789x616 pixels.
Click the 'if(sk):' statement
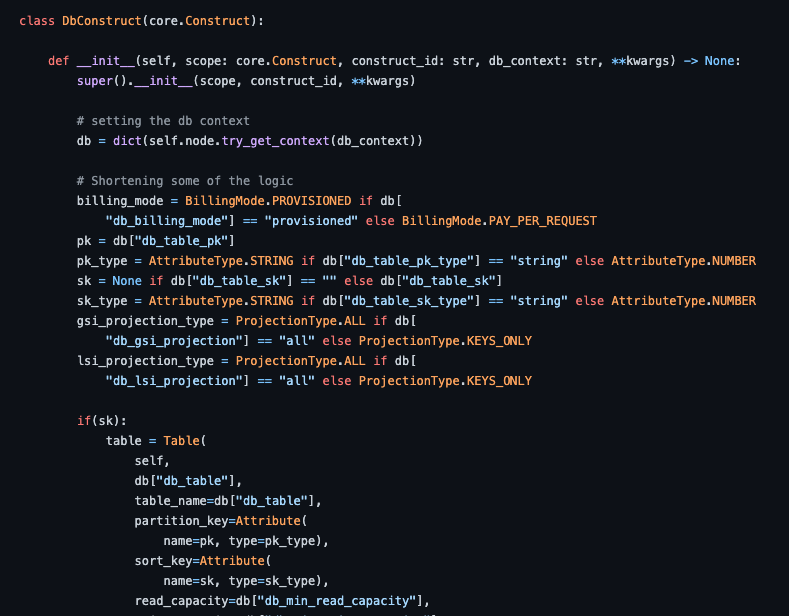[x=102, y=421]
